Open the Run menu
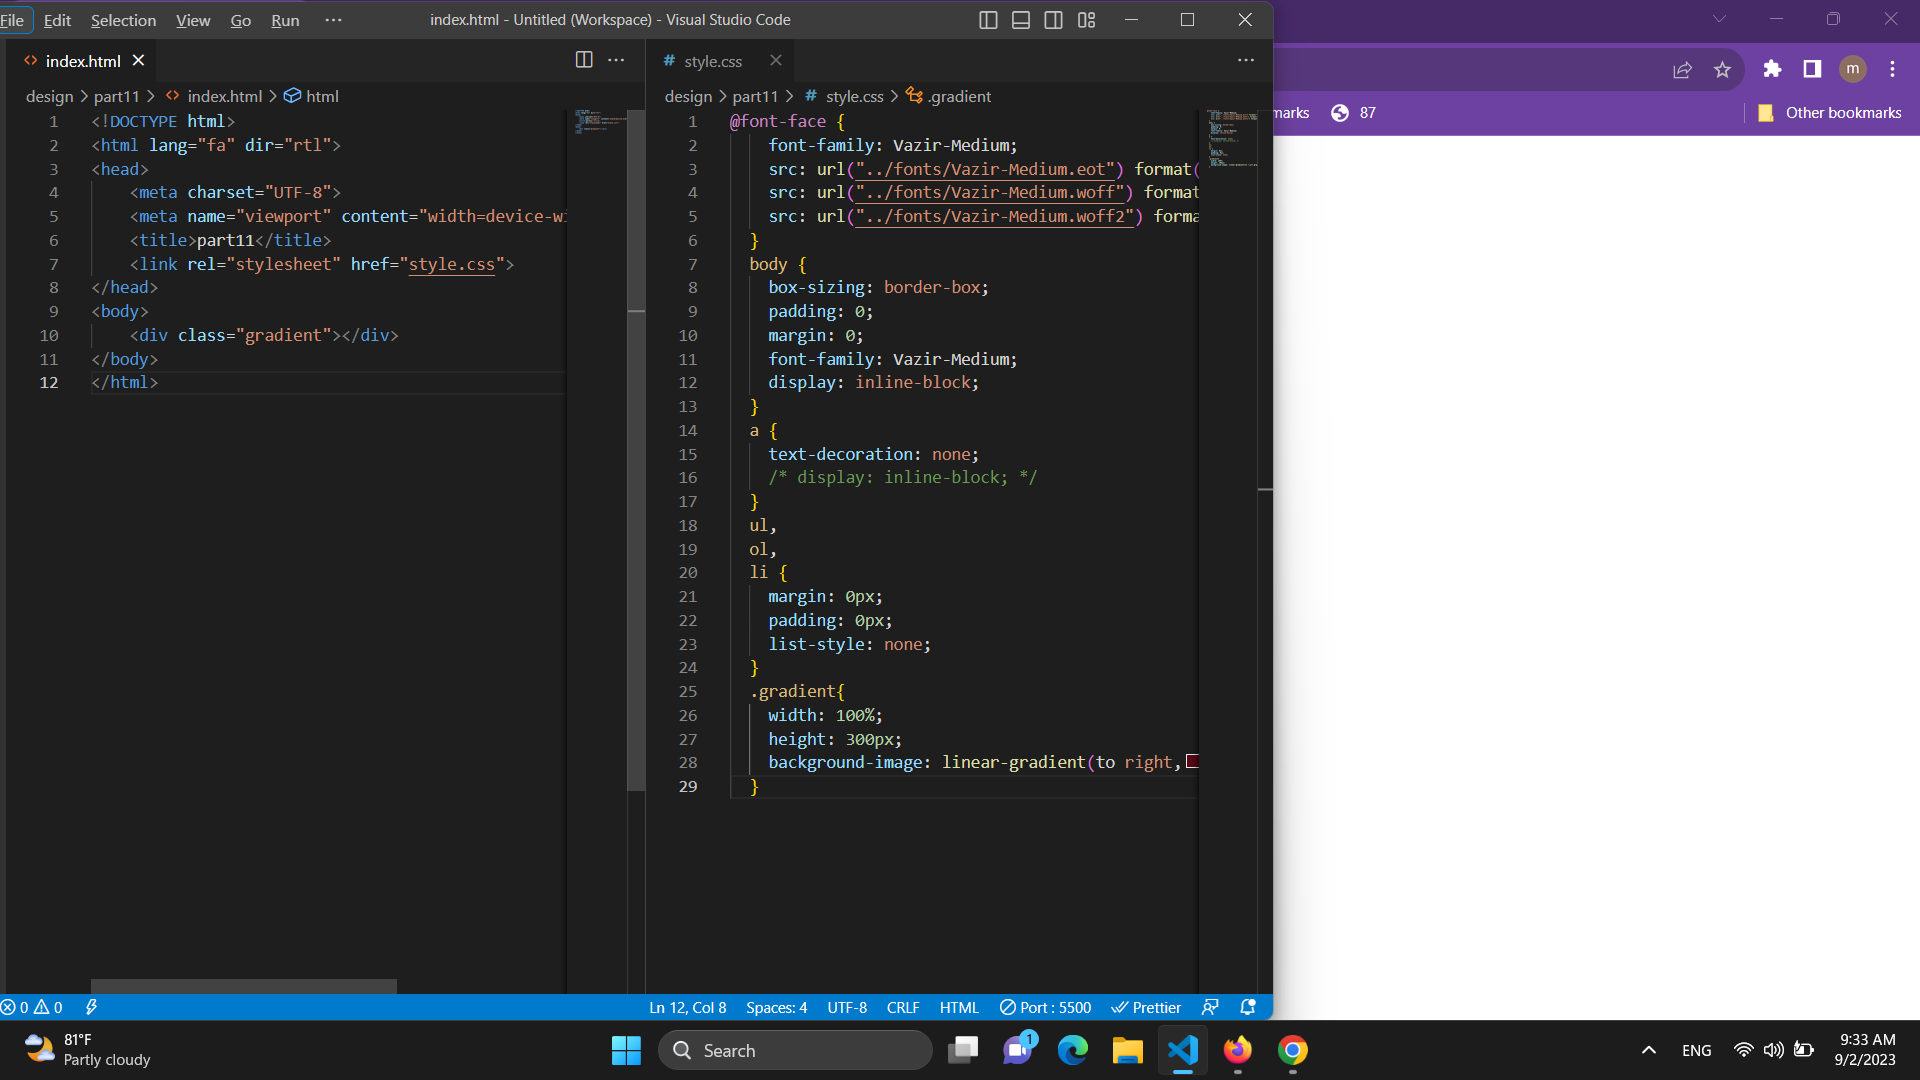This screenshot has height=1080, width=1920. click(285, 18)
